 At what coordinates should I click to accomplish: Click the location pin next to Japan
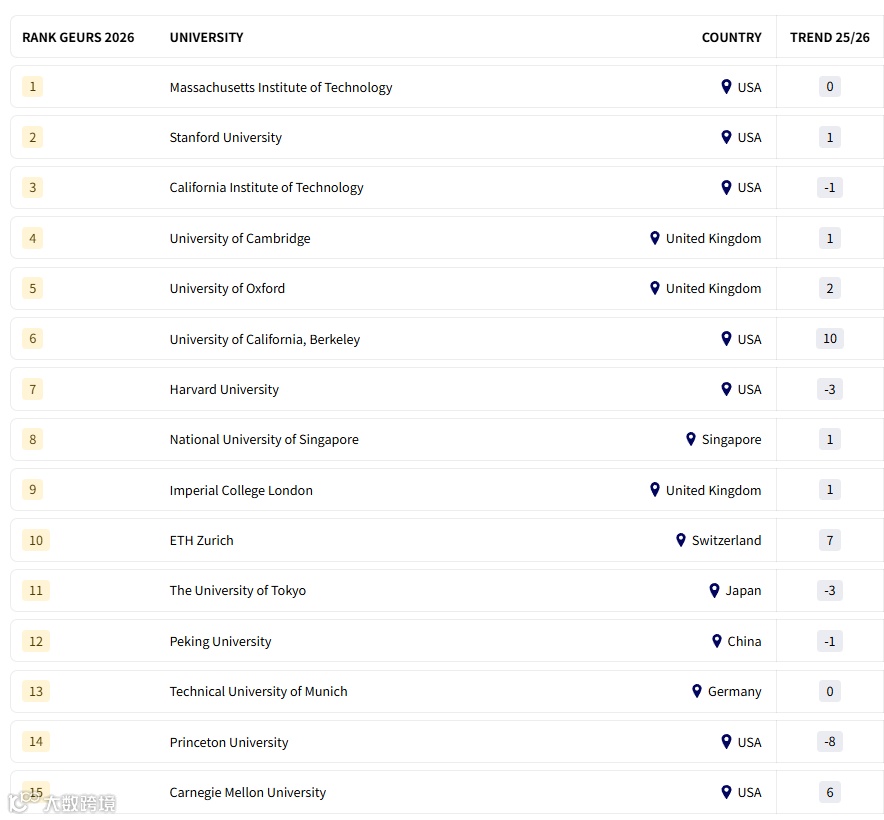[715, 590]
